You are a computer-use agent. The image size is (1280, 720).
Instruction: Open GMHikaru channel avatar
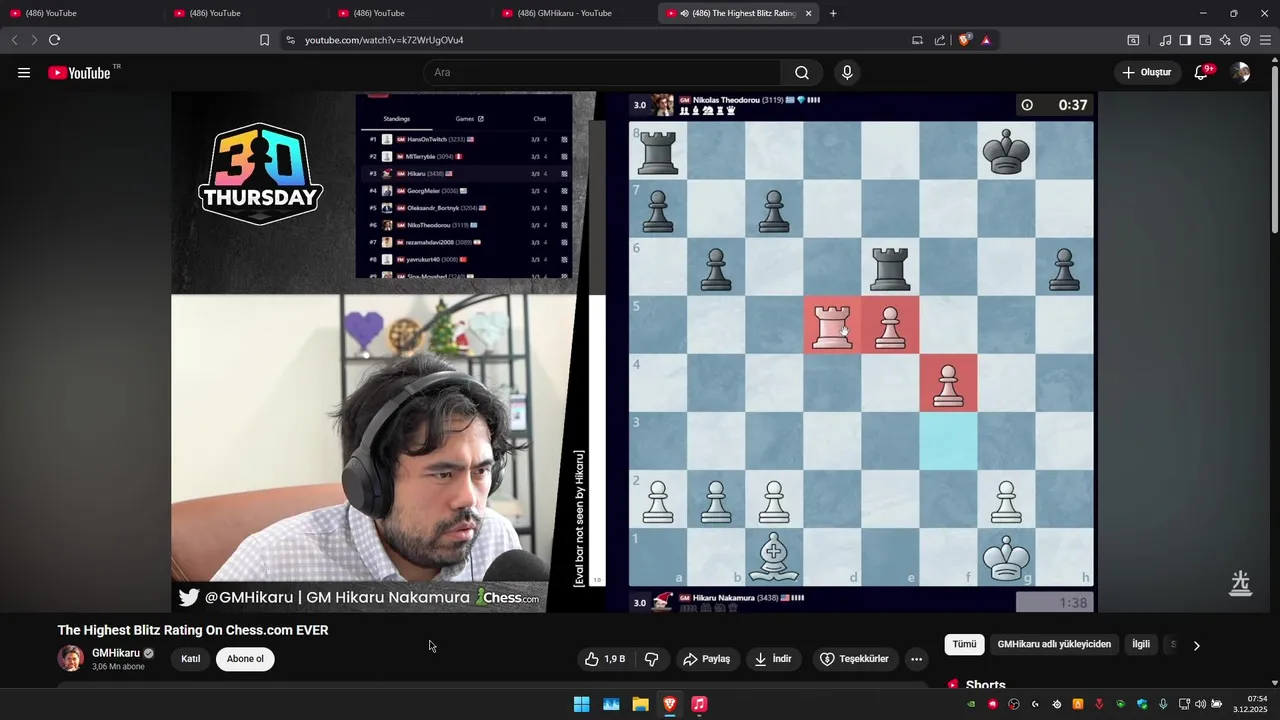pyautogui.click(x=70, y=658)
